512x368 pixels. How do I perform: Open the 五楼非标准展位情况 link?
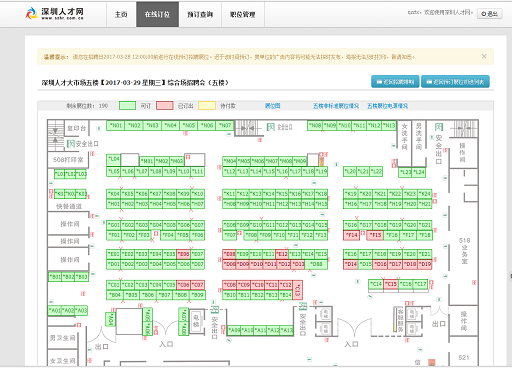[336, 106]
